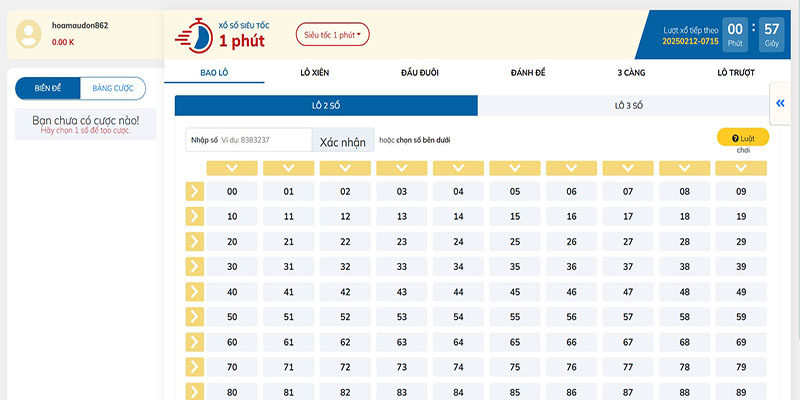The image size is (800, 400).
Task: Click yellow arrow for row starting with 60
Action: (195, 341)
